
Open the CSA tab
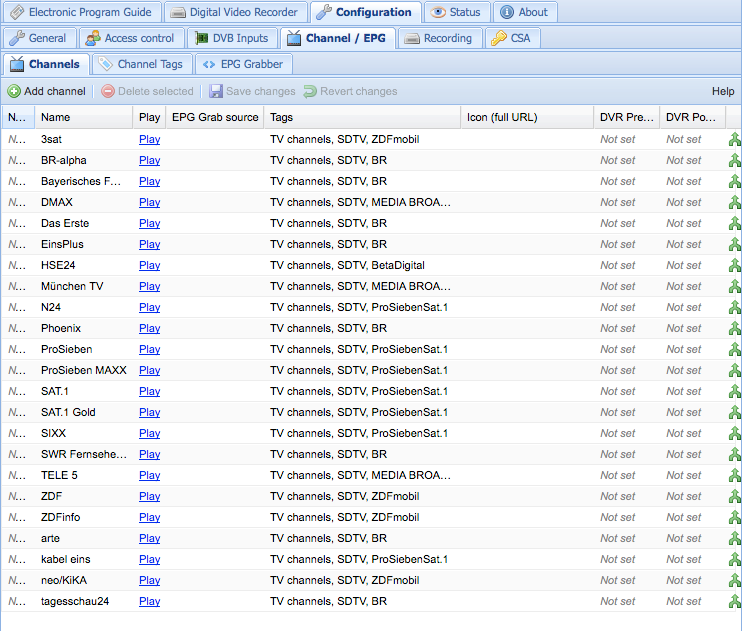point(512,38)
